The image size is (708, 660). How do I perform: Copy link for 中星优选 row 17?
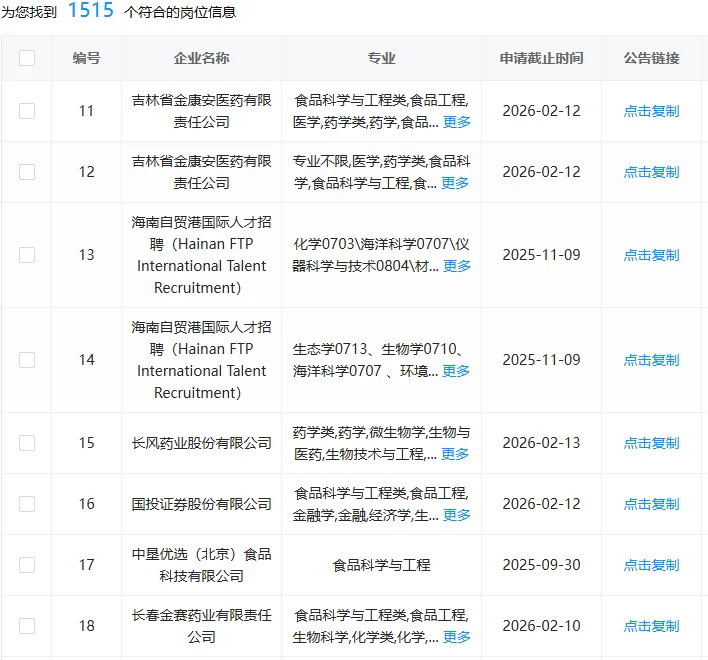[652, 565]
